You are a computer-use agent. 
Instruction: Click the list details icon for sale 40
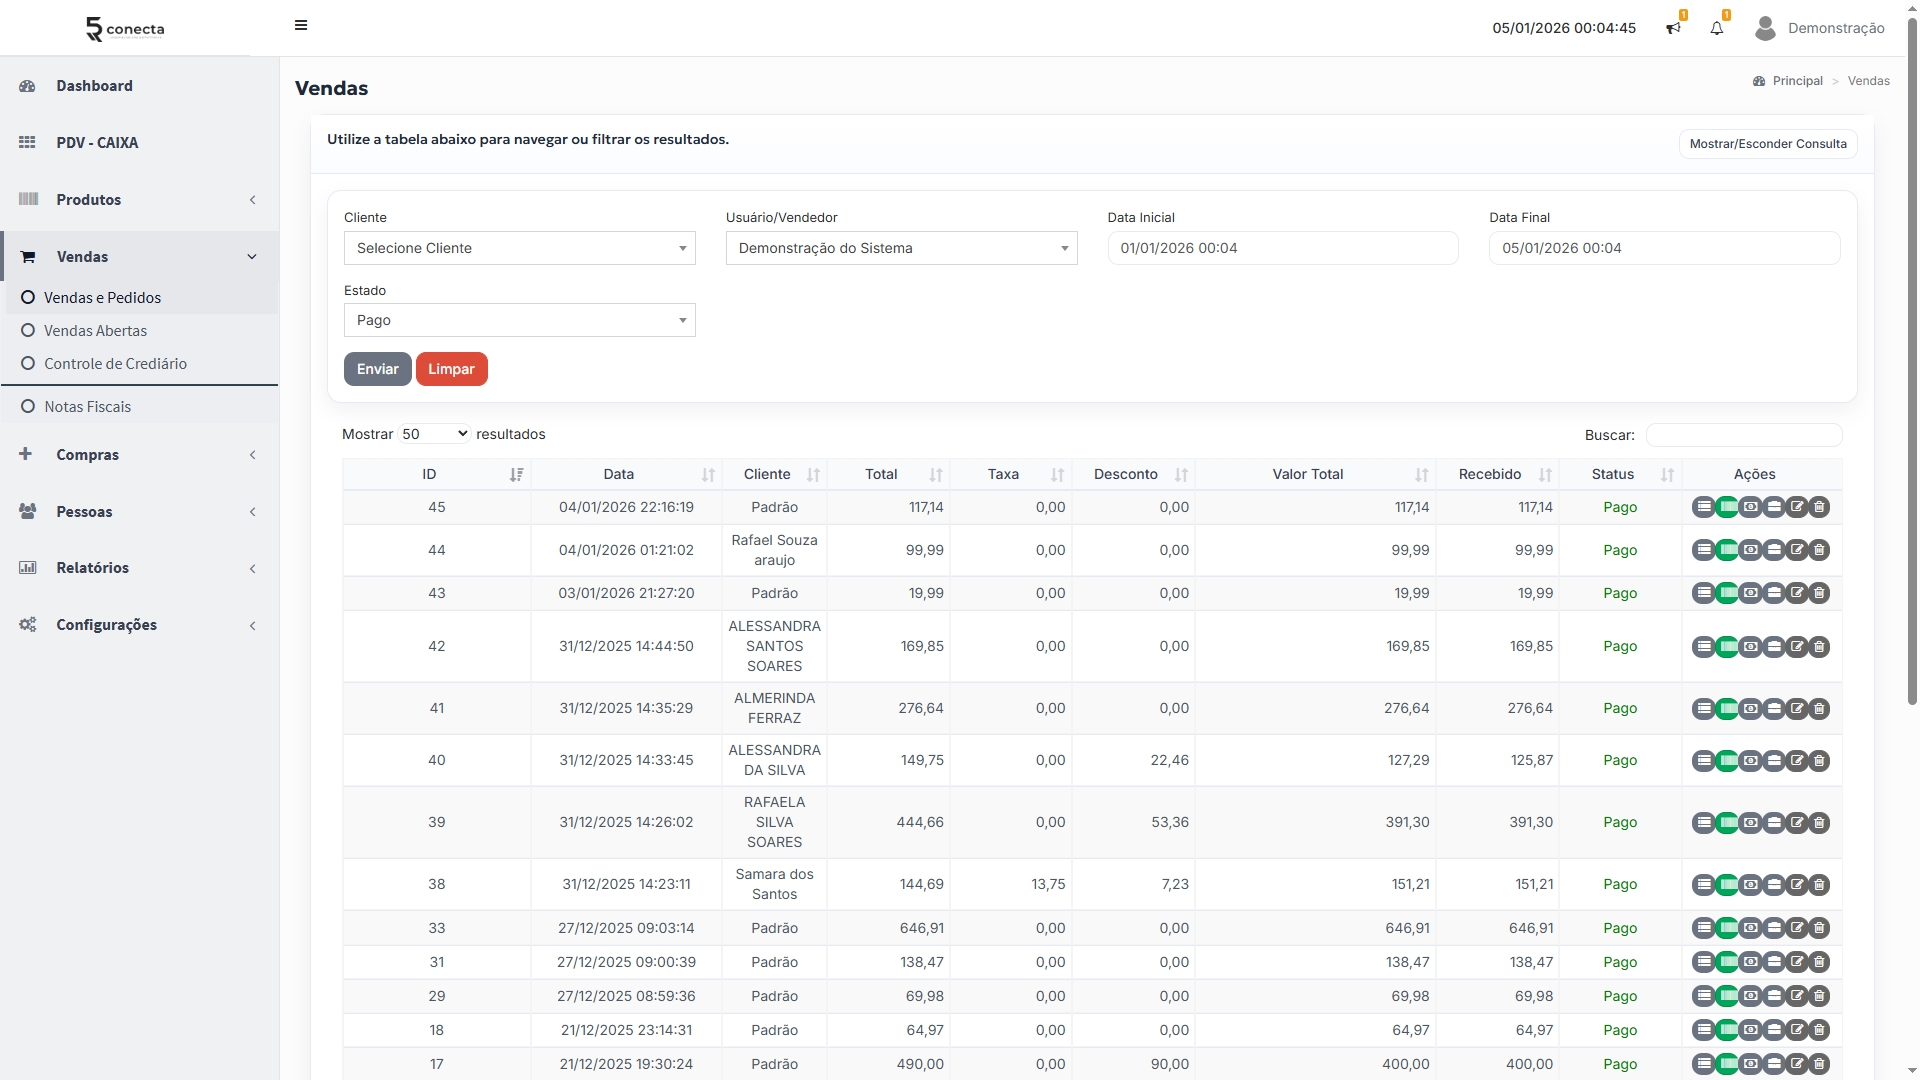click(1703, 761)
